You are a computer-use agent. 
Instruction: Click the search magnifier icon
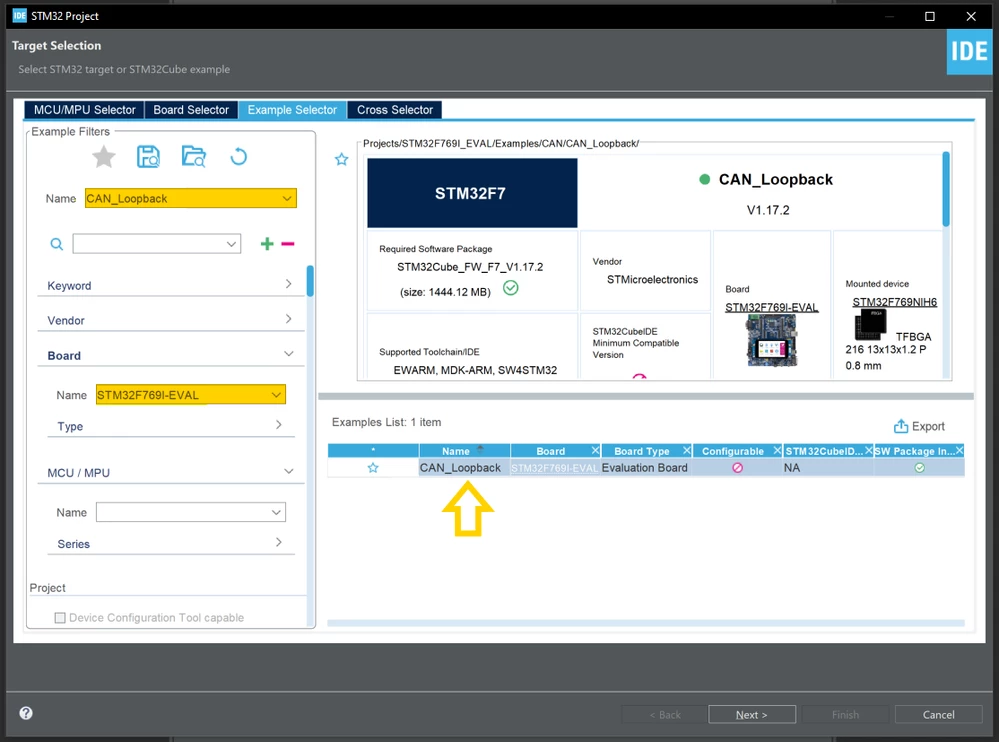point(57,244)
